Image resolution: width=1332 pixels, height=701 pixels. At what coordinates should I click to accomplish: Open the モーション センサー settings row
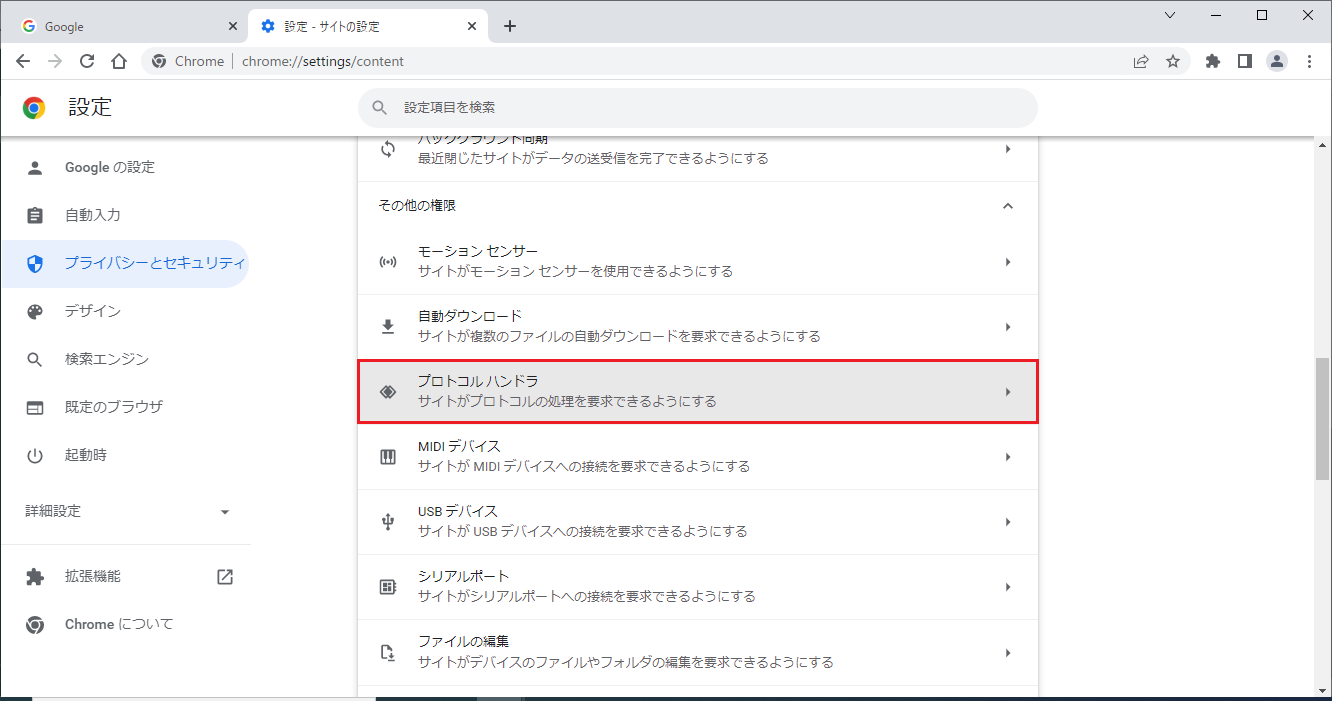pos(697,262)
